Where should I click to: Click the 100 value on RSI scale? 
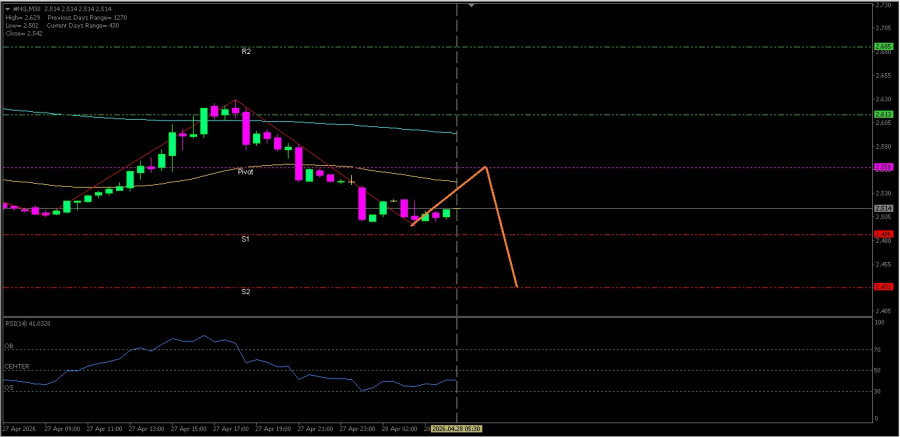pyautogui.click(x=879, y=323)
